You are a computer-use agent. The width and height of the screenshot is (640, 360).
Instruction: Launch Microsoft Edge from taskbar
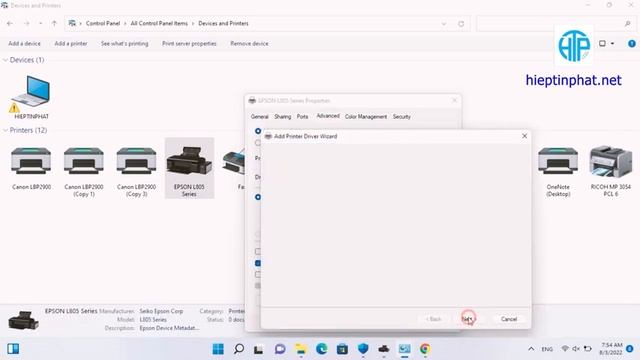coord(322,349)
